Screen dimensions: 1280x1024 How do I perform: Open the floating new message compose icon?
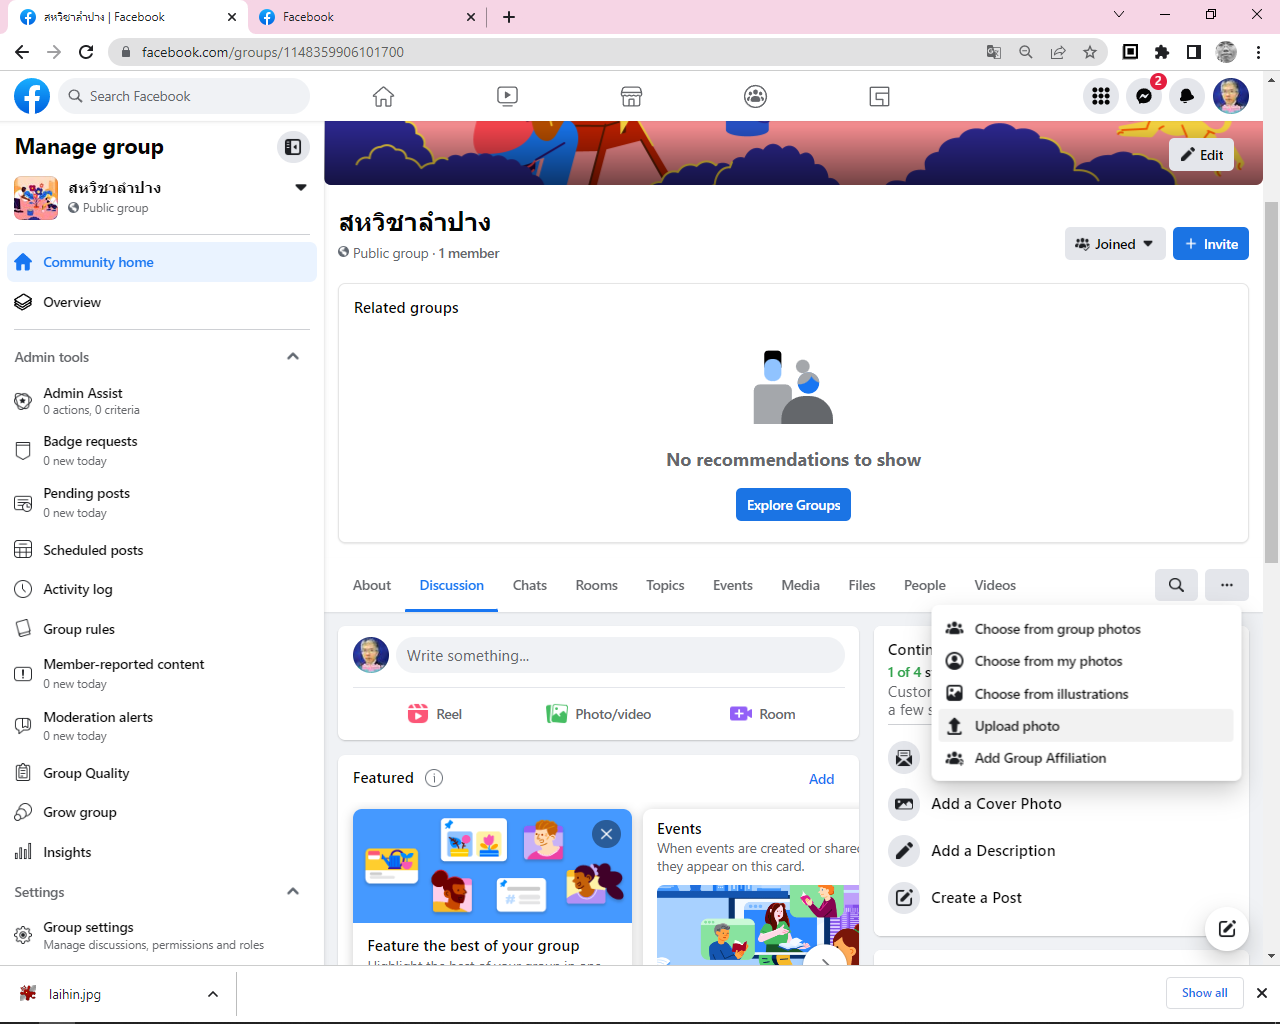pos(1227,928)
